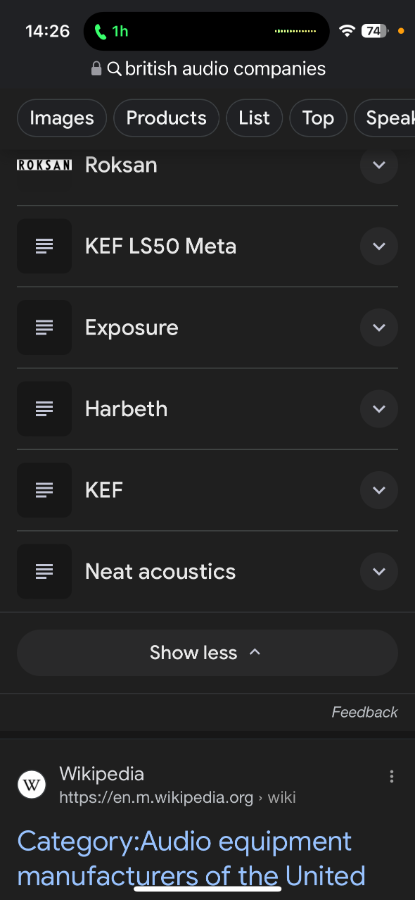Open the Wikipedia result three-dot menu
This screenshot has width=415, height=900.
[x=391, y=777]
